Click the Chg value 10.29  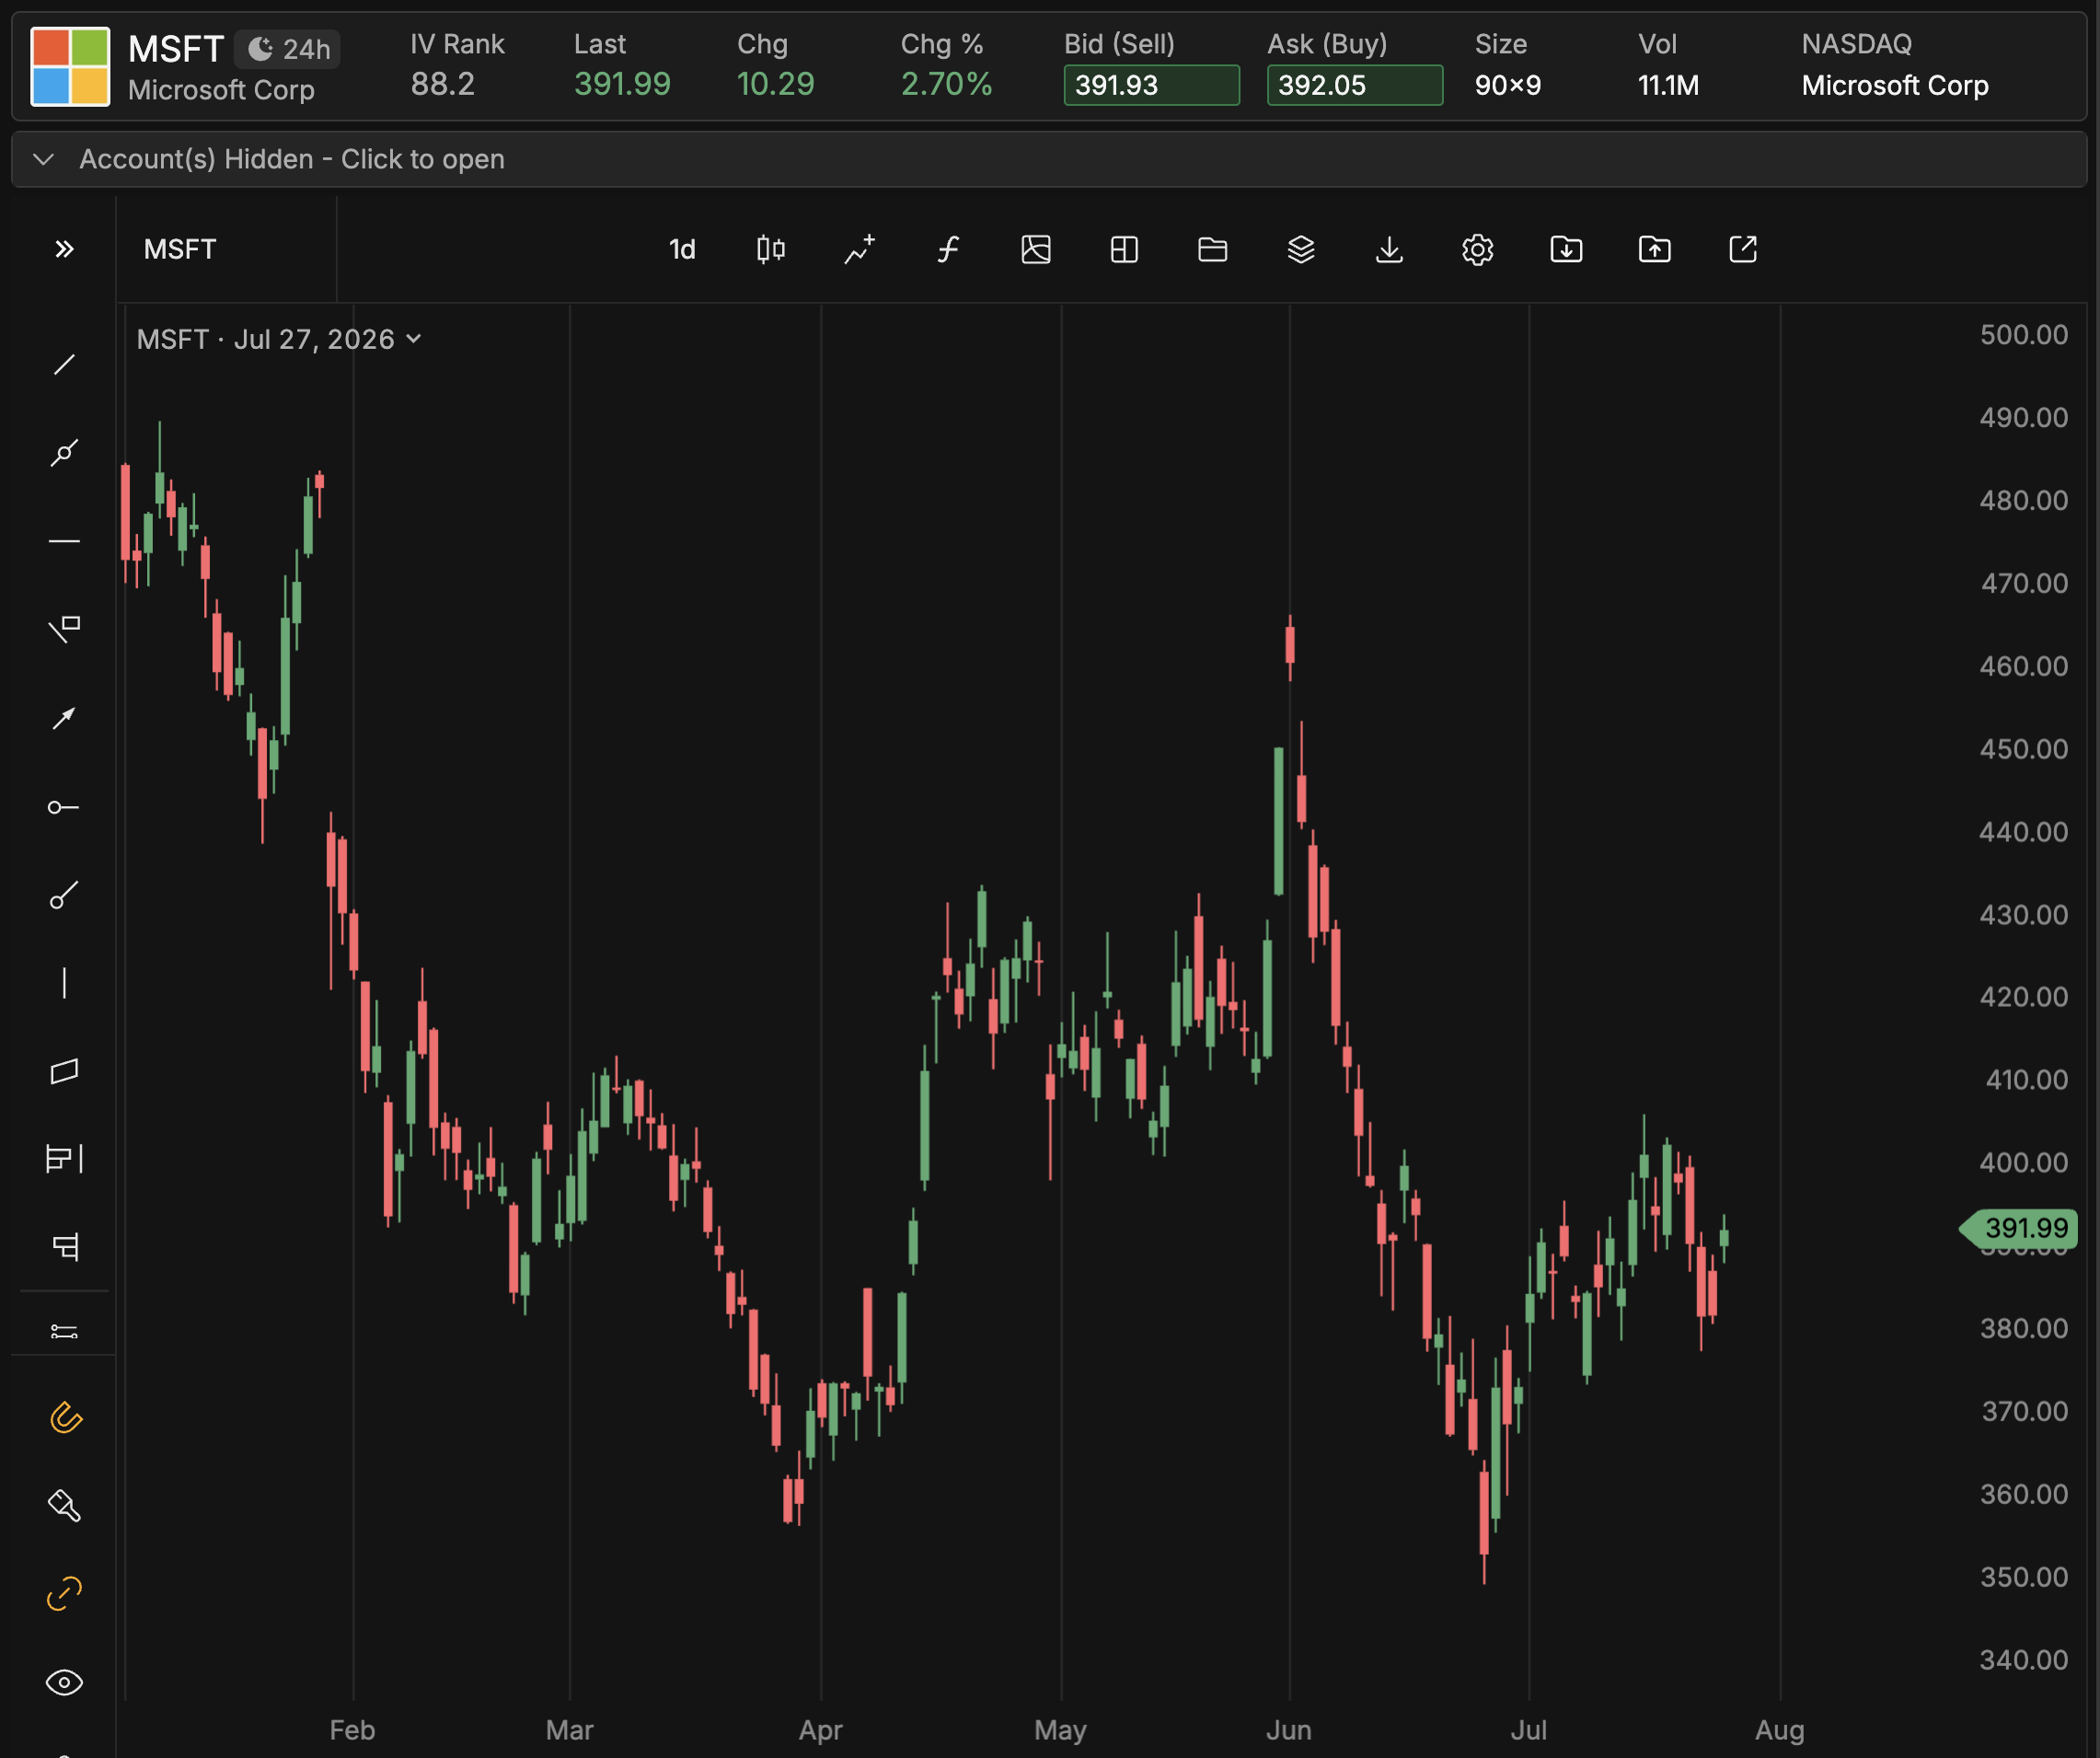tap(776, 84)
